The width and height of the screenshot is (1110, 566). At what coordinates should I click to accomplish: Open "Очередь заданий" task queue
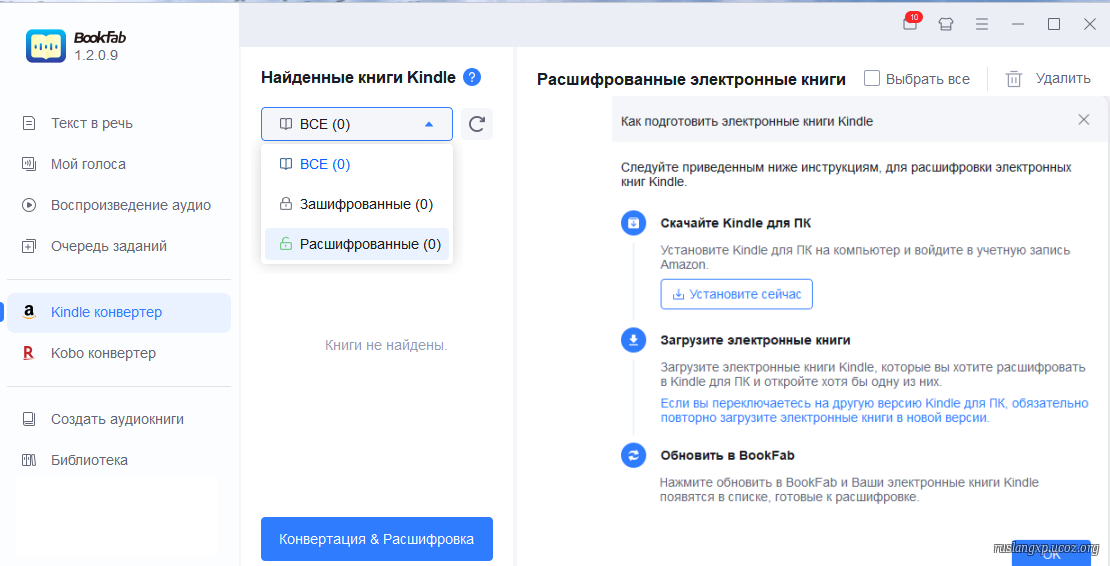click(108, 246)
